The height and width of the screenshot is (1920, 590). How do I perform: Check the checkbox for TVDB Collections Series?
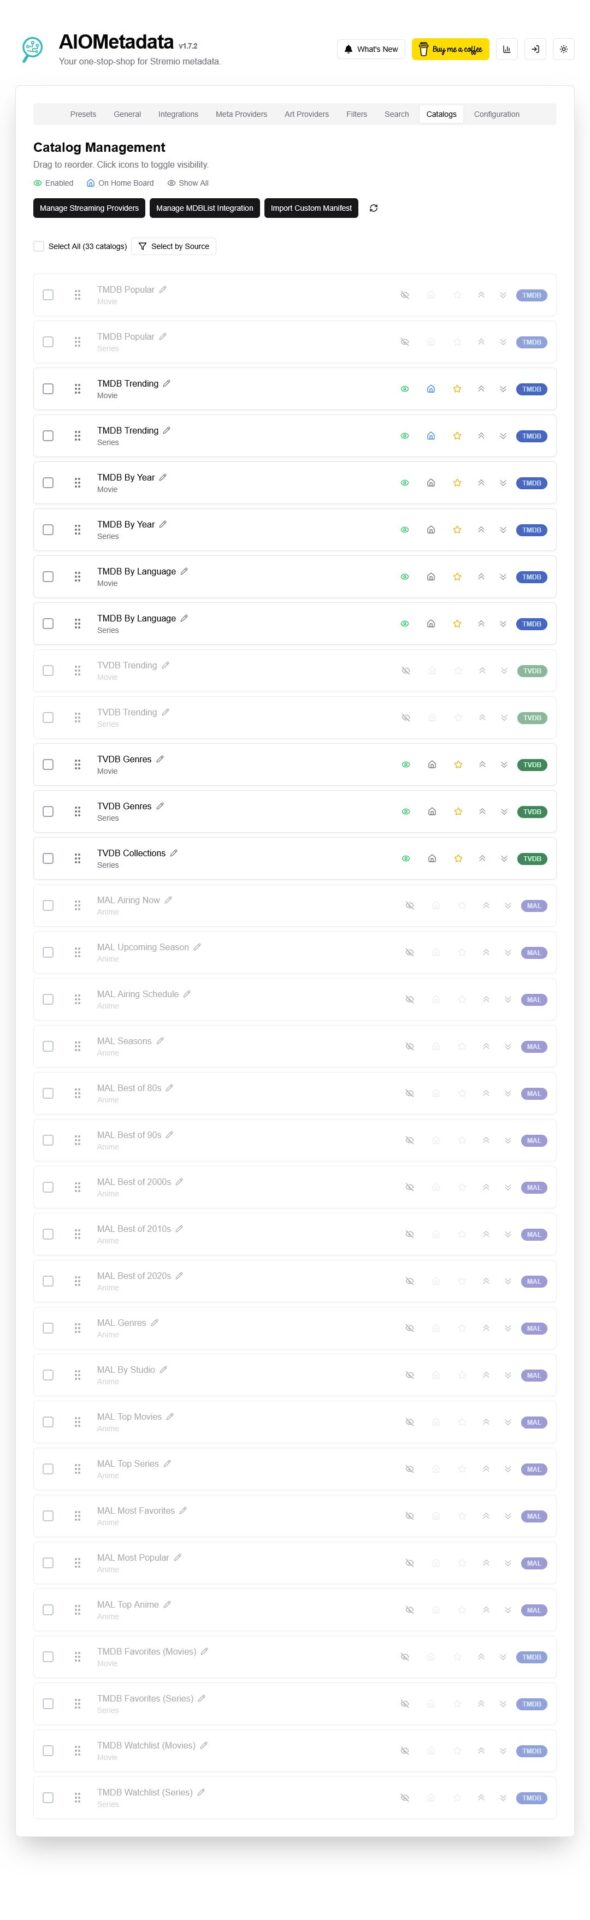[47, 858]
